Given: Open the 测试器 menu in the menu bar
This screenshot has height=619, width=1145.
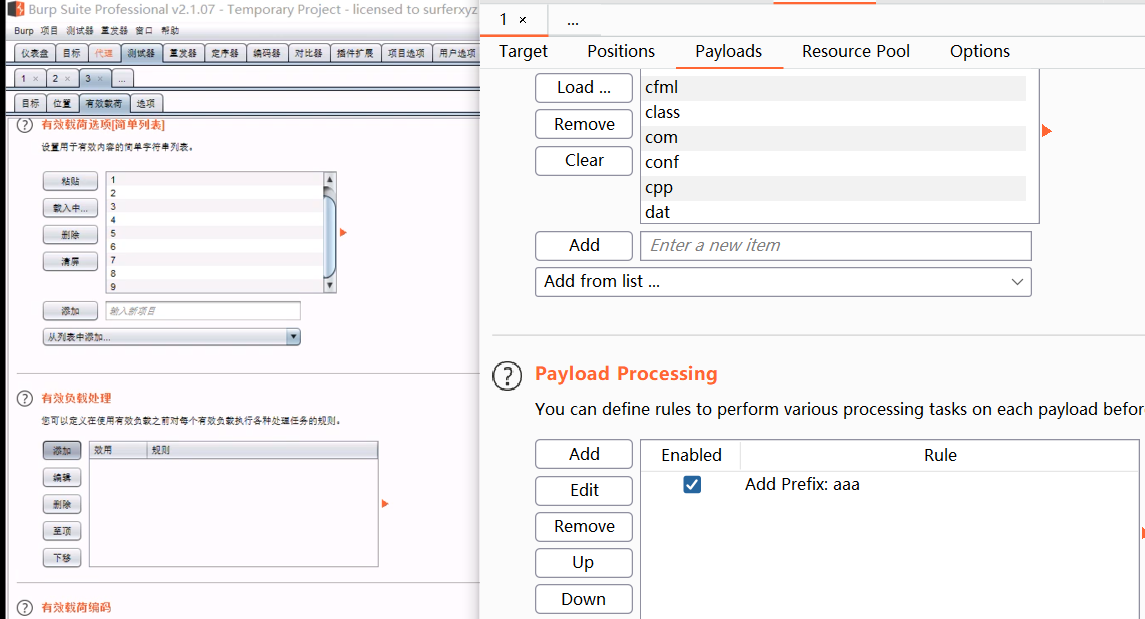Looking at the screenshot, I should (80, 31).
